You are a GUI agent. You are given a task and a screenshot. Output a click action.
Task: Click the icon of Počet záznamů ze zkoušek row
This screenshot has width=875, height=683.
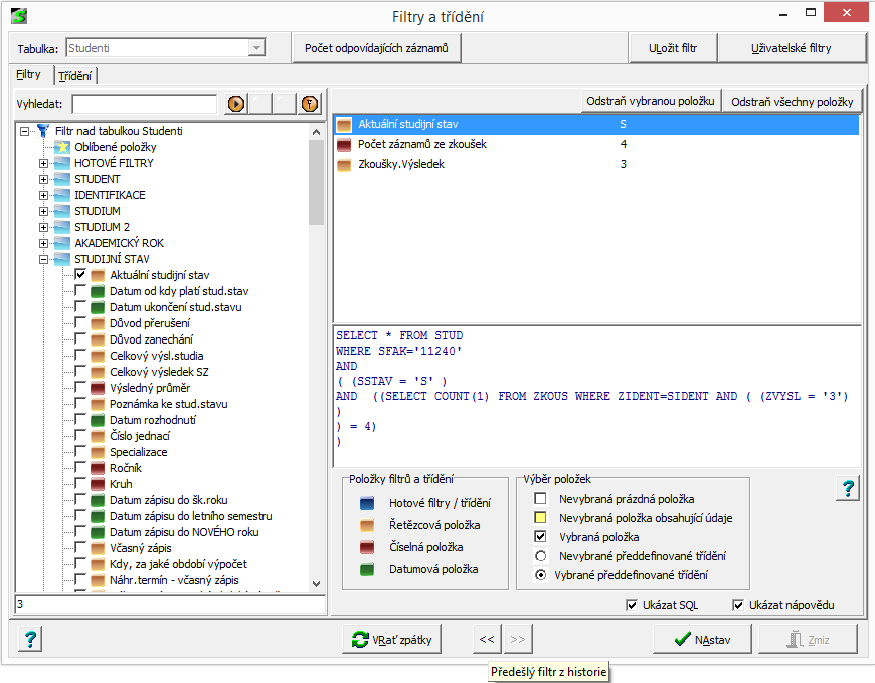click(x=345, y=145)
